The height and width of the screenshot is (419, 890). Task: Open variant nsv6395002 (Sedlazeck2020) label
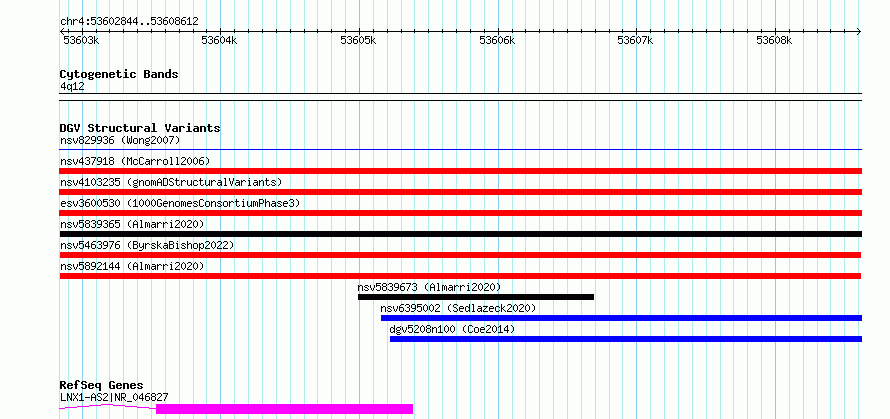pos(459,308)
